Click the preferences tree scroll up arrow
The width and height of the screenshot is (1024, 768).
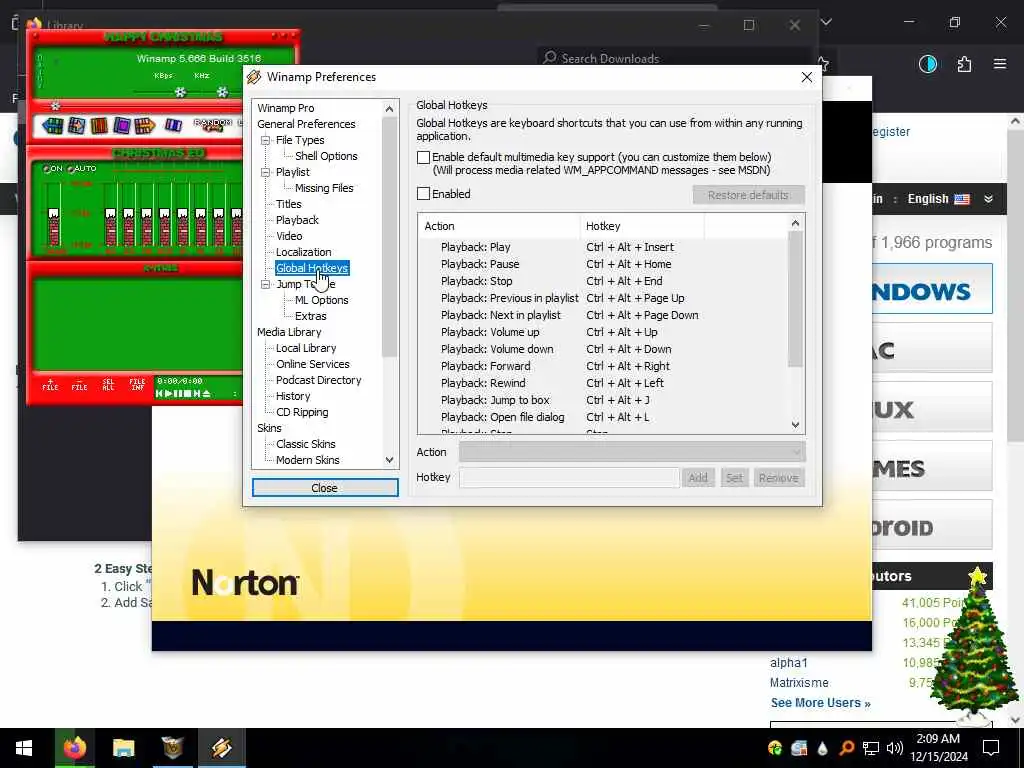pyautogui.click(x=389, y=109)
